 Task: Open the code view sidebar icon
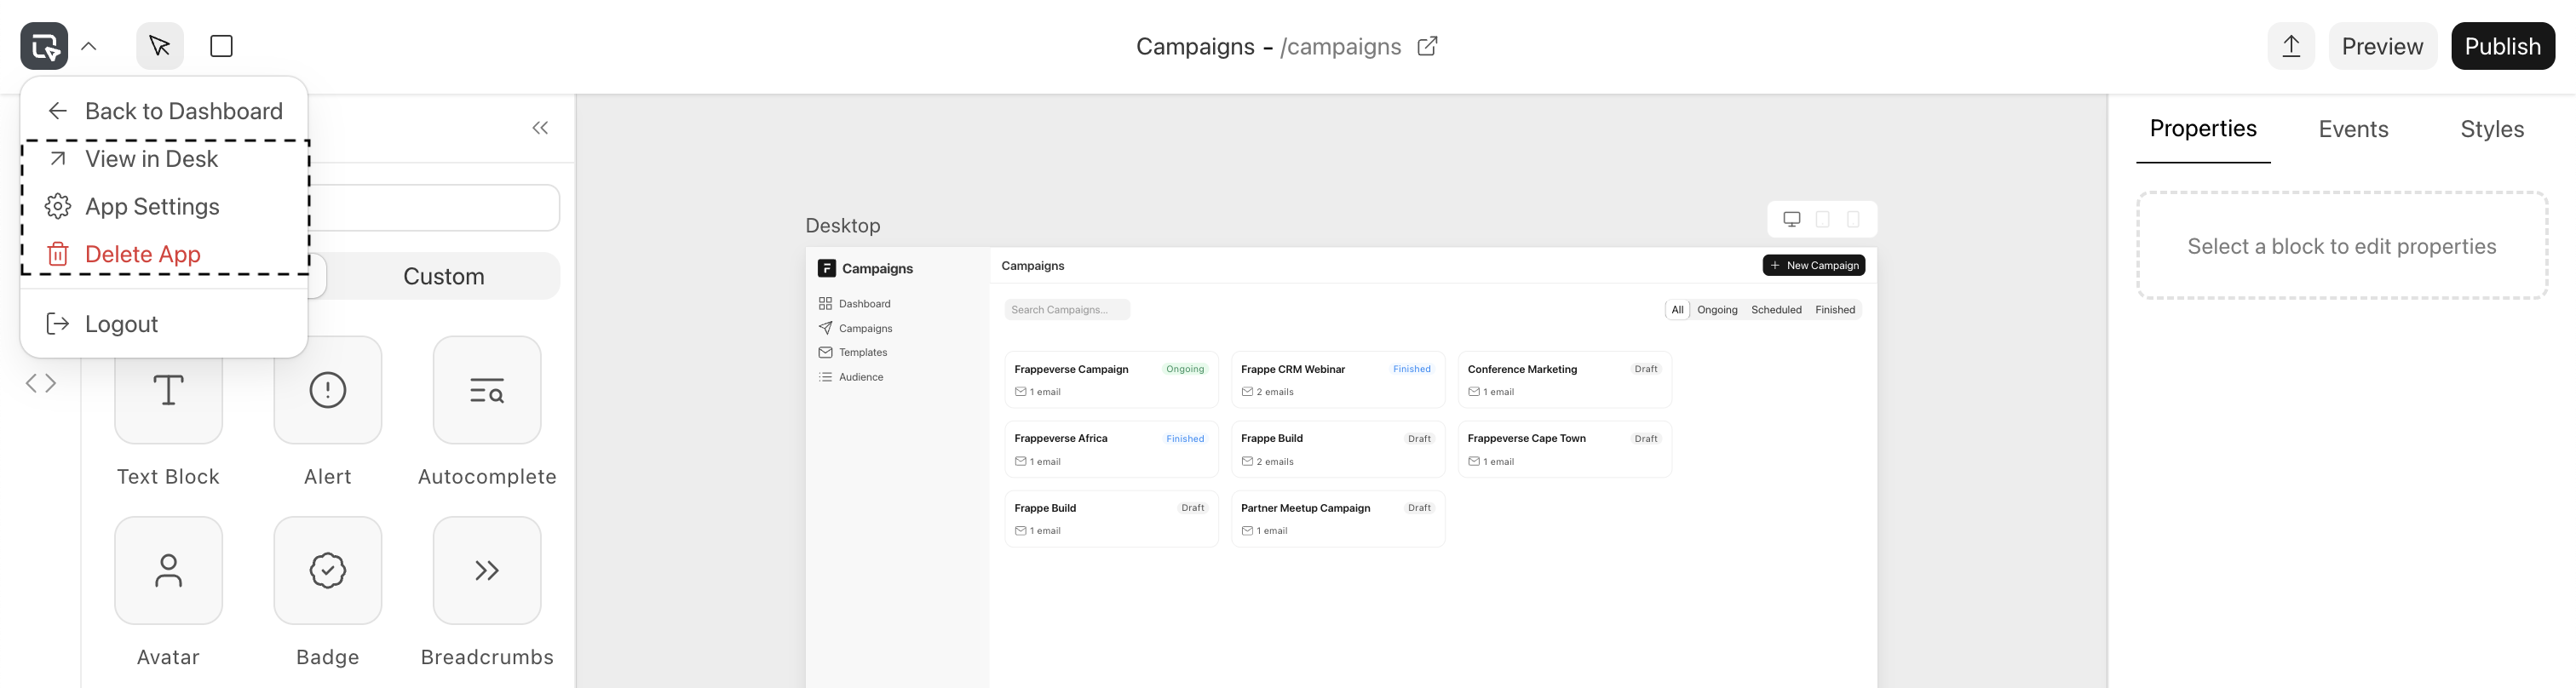coord(41,383)
